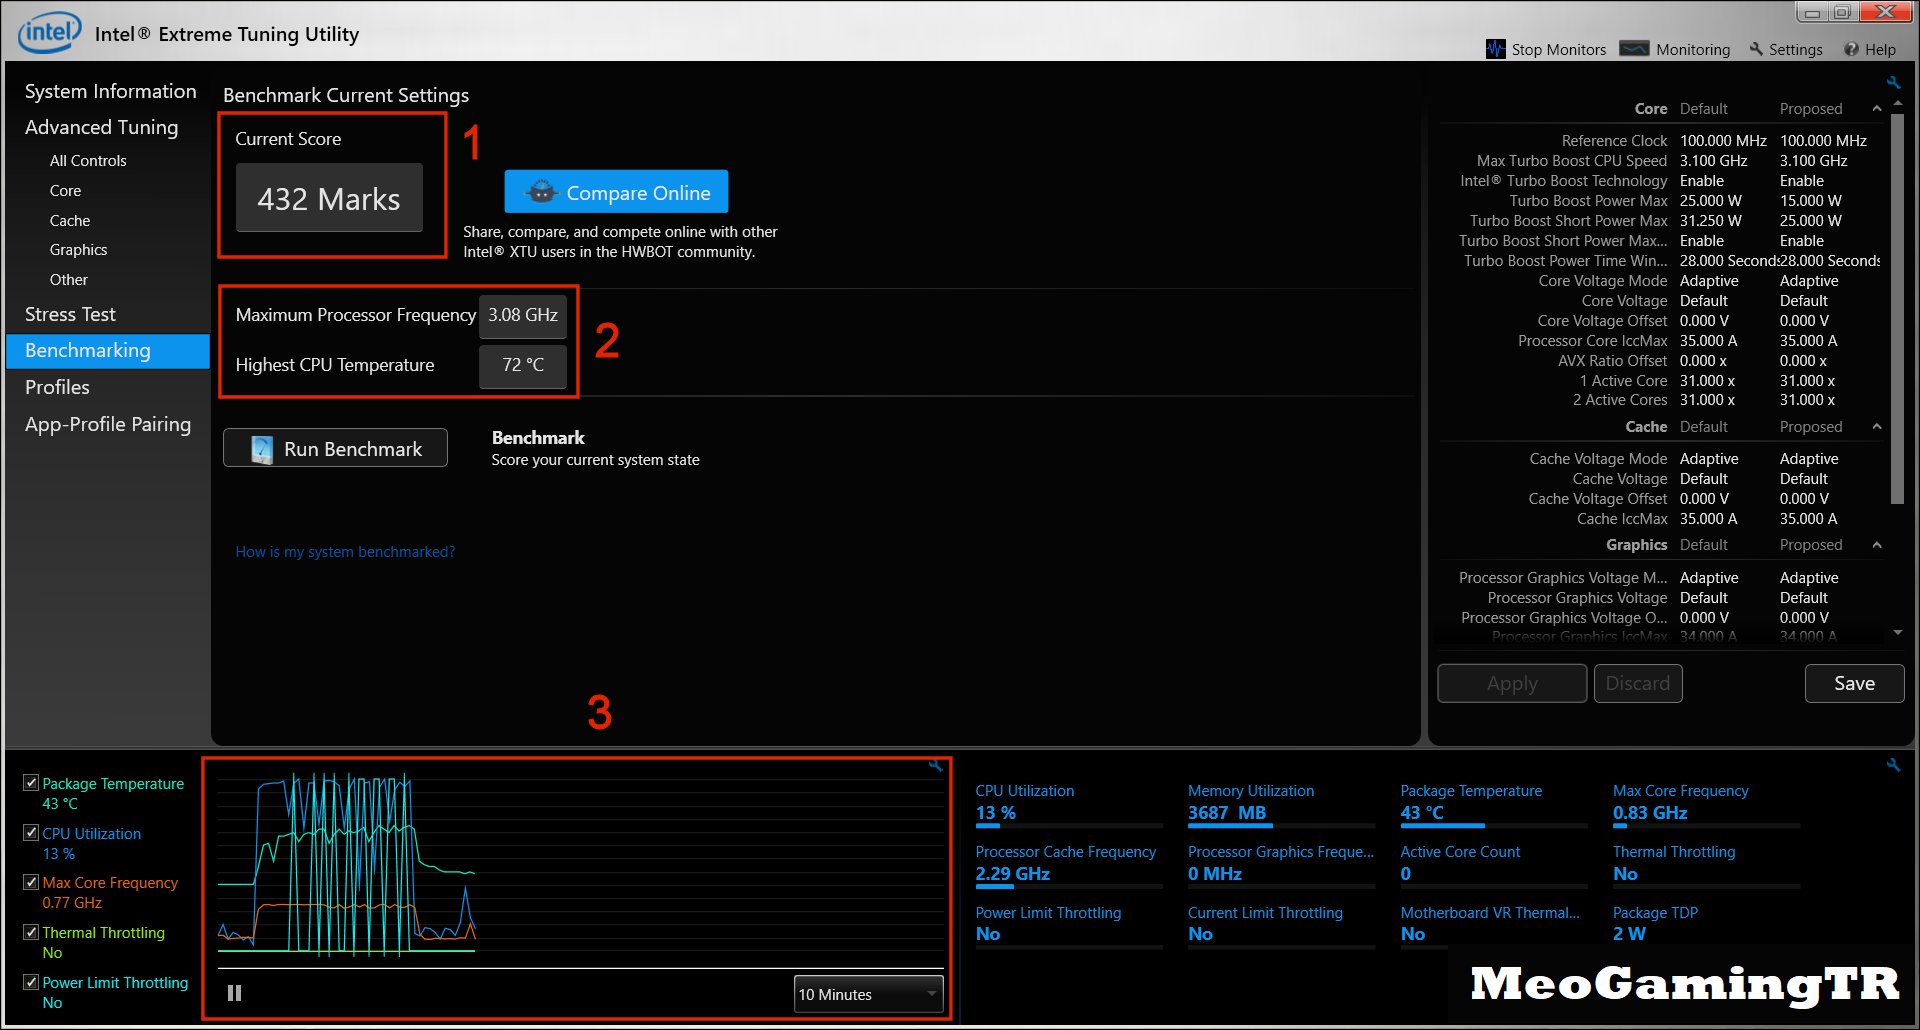Image resolution: width=1920 pixels, height=1030 pixels.
Task: Click the Apply button
Action: (1512, 683)
